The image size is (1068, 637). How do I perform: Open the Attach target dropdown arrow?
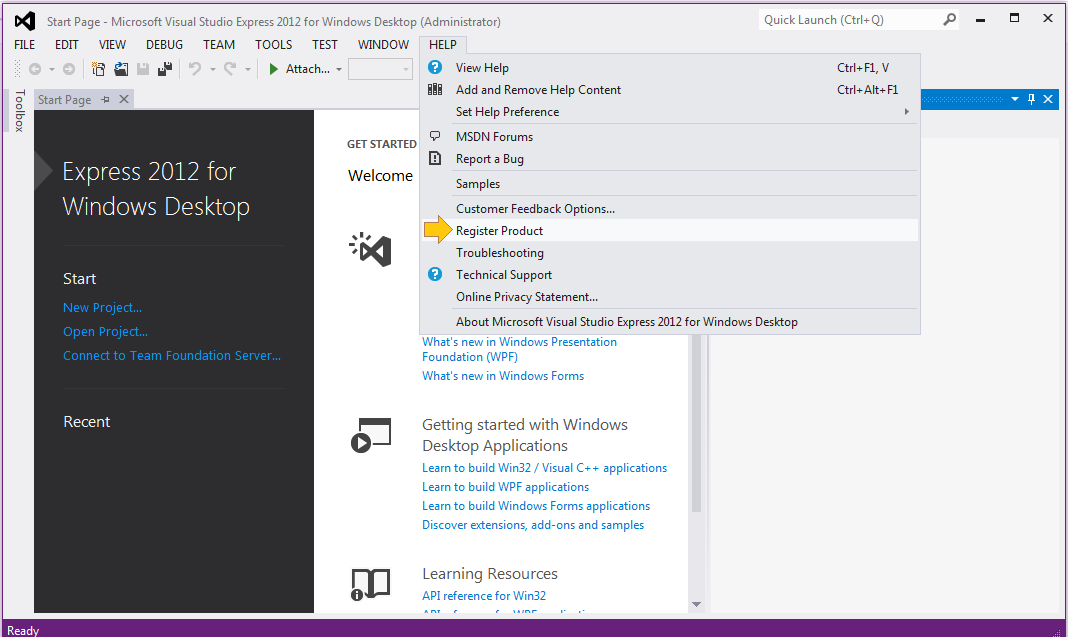pos(339,69)
